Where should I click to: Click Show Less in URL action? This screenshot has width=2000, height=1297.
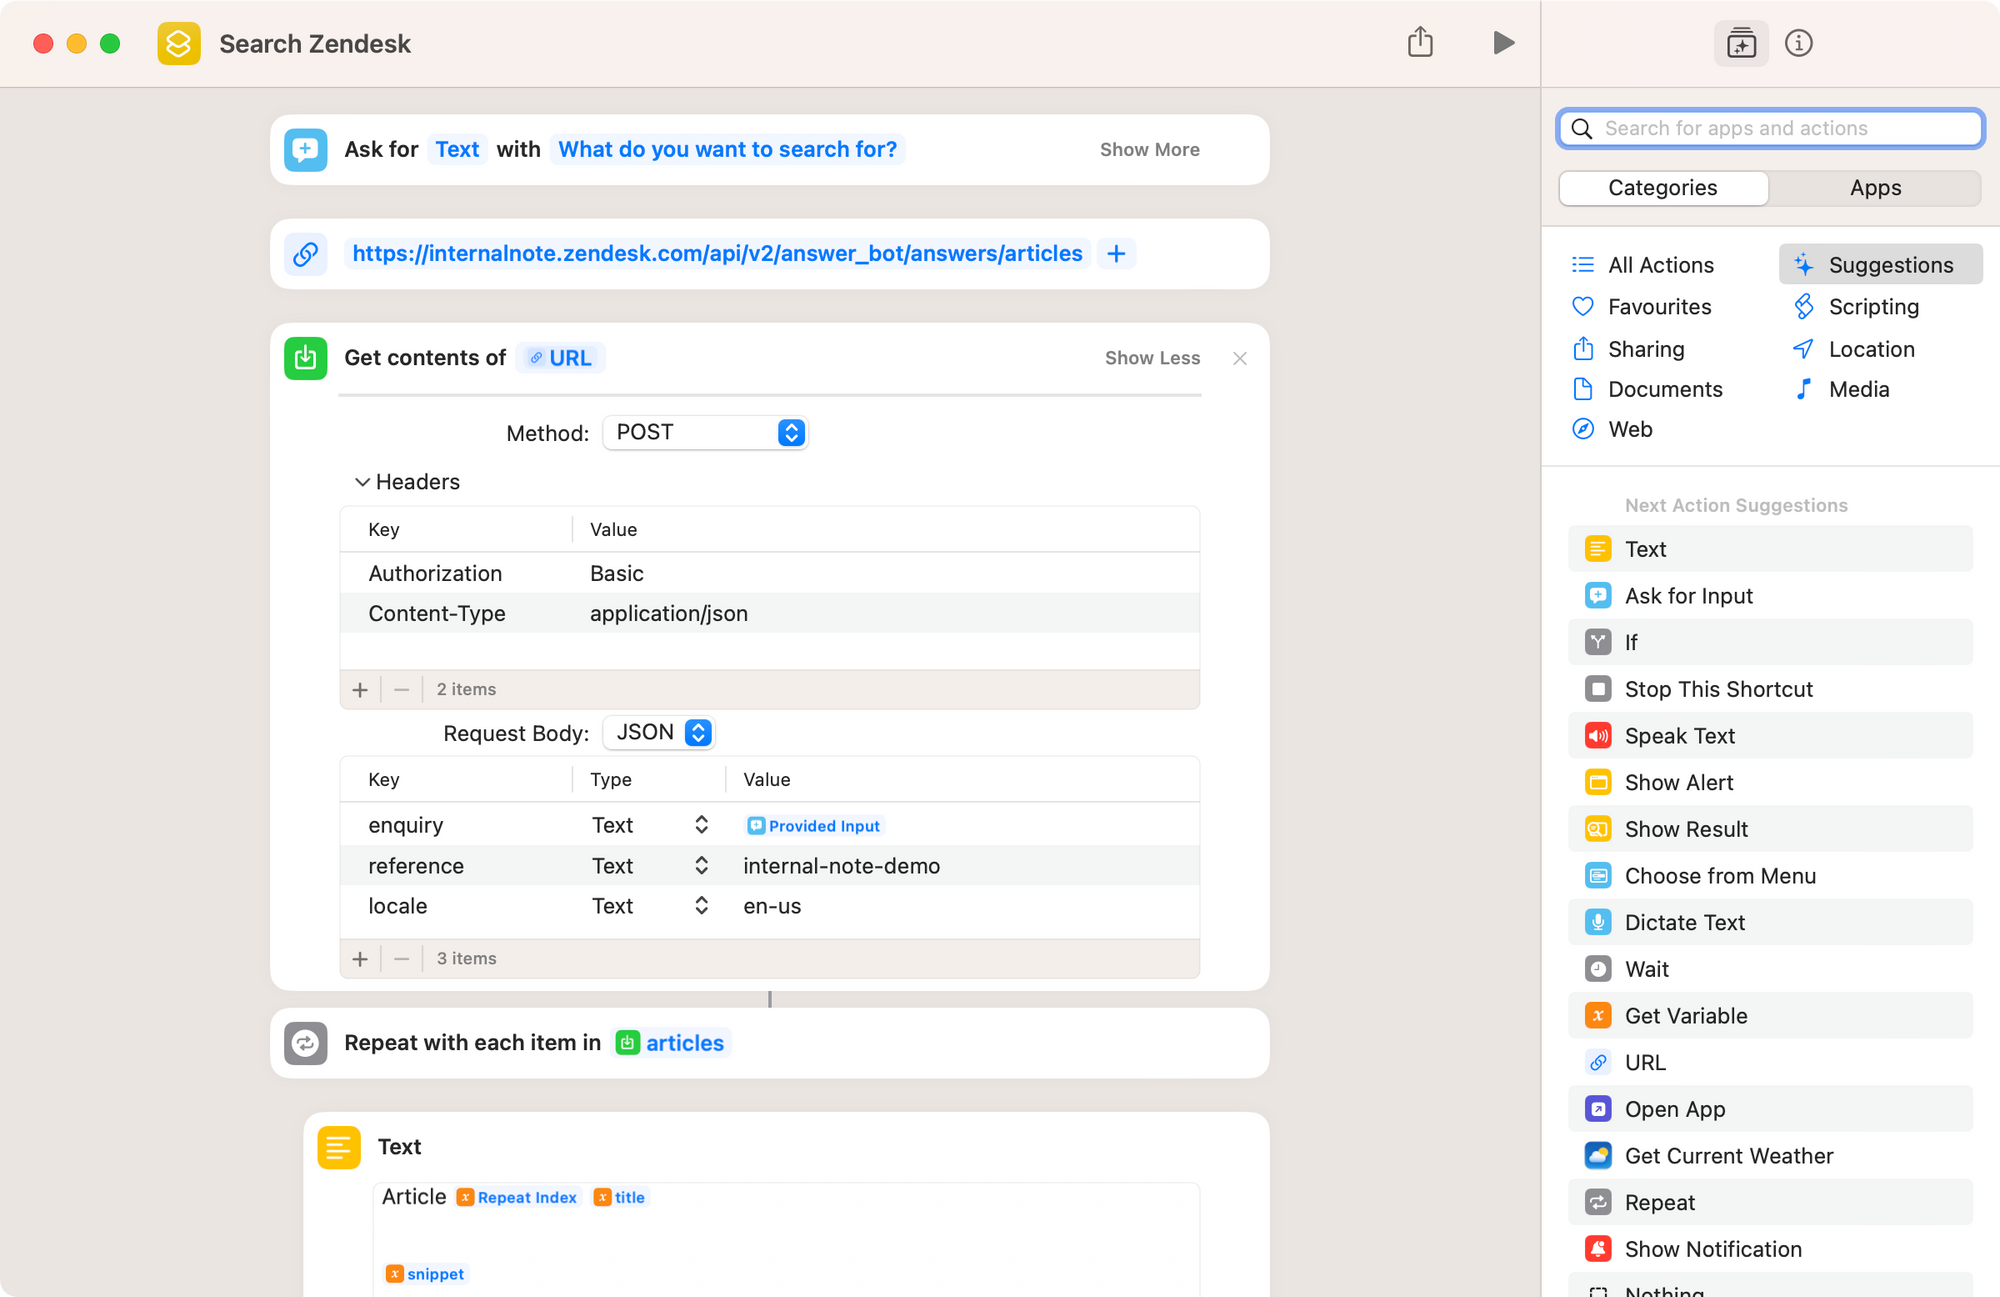tap(1152, 358)
